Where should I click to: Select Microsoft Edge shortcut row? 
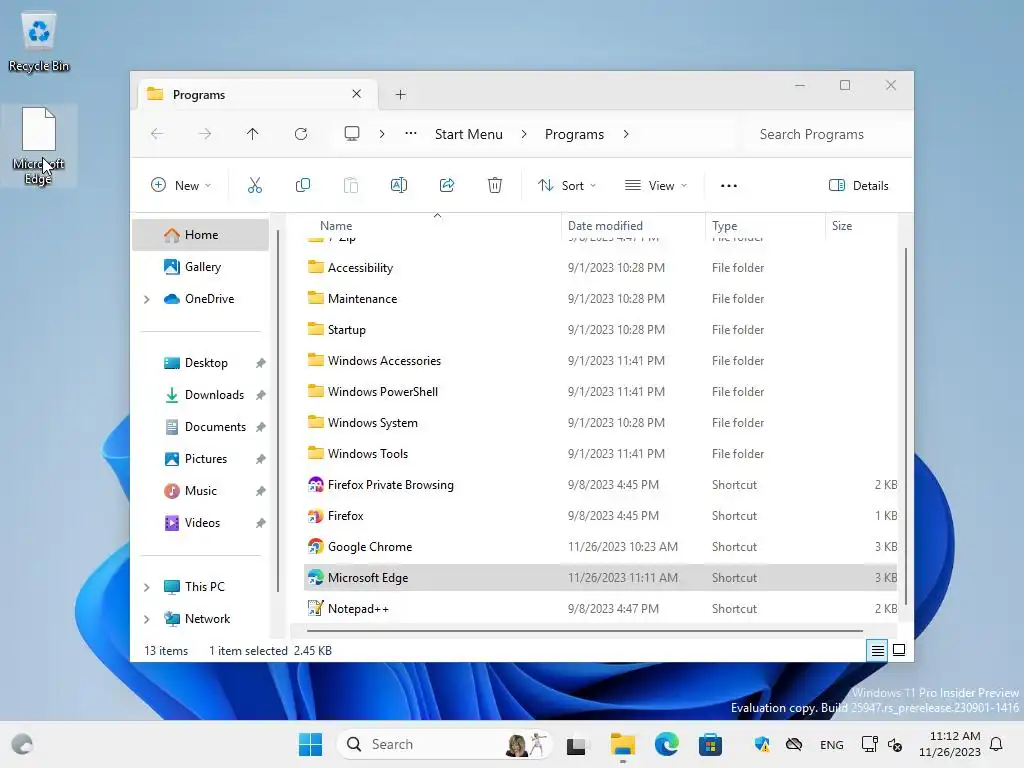600,578
